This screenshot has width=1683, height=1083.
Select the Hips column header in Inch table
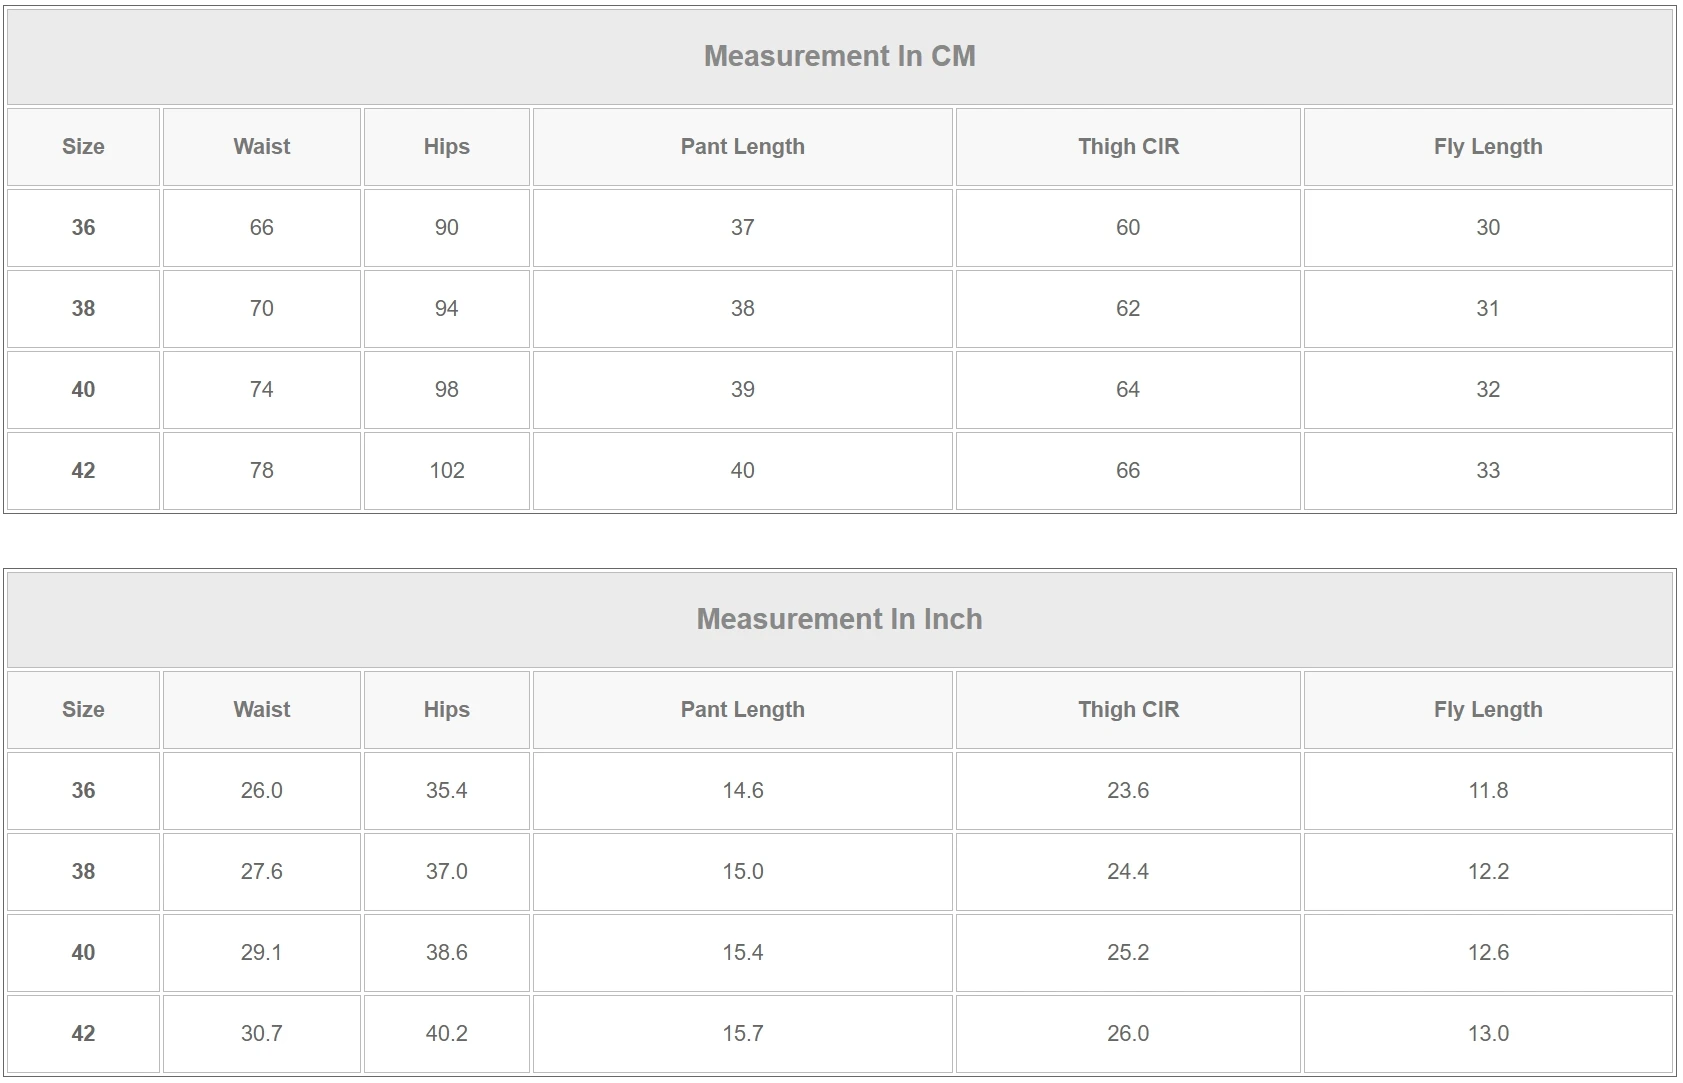(x=447, y=710)
